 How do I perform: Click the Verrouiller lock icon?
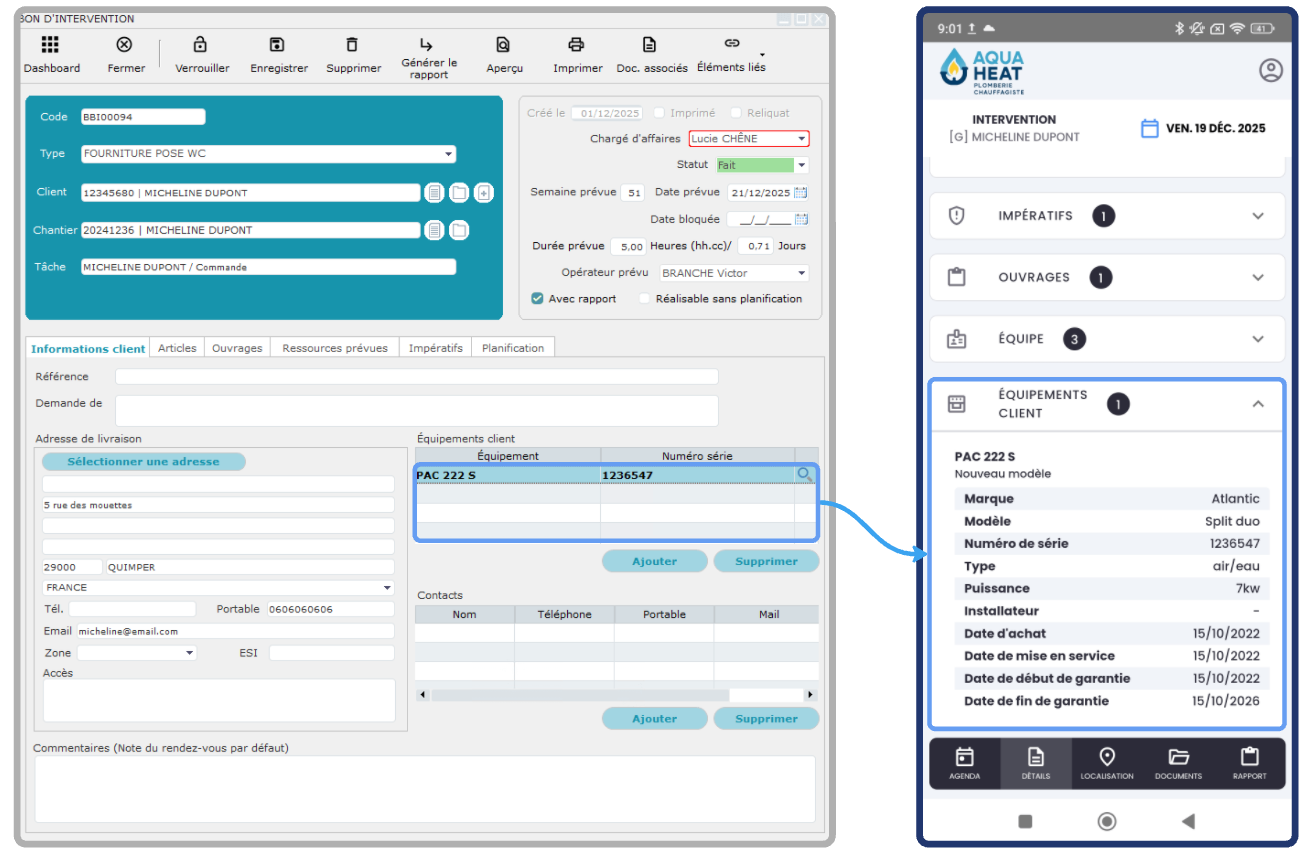(x=201, y=45)
